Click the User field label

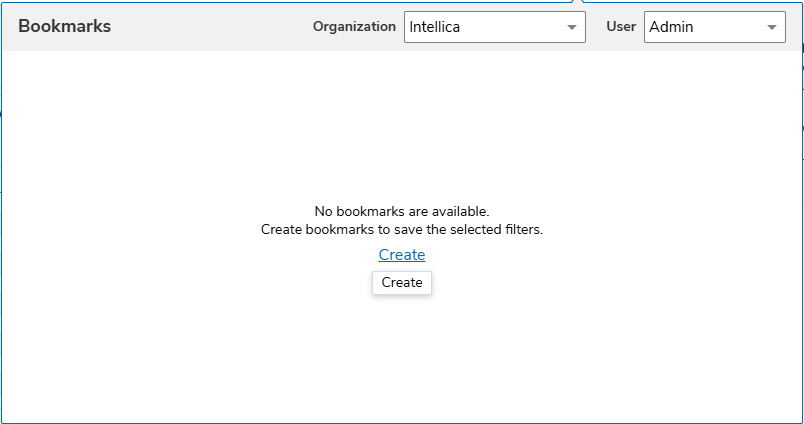tap(621, 27)
